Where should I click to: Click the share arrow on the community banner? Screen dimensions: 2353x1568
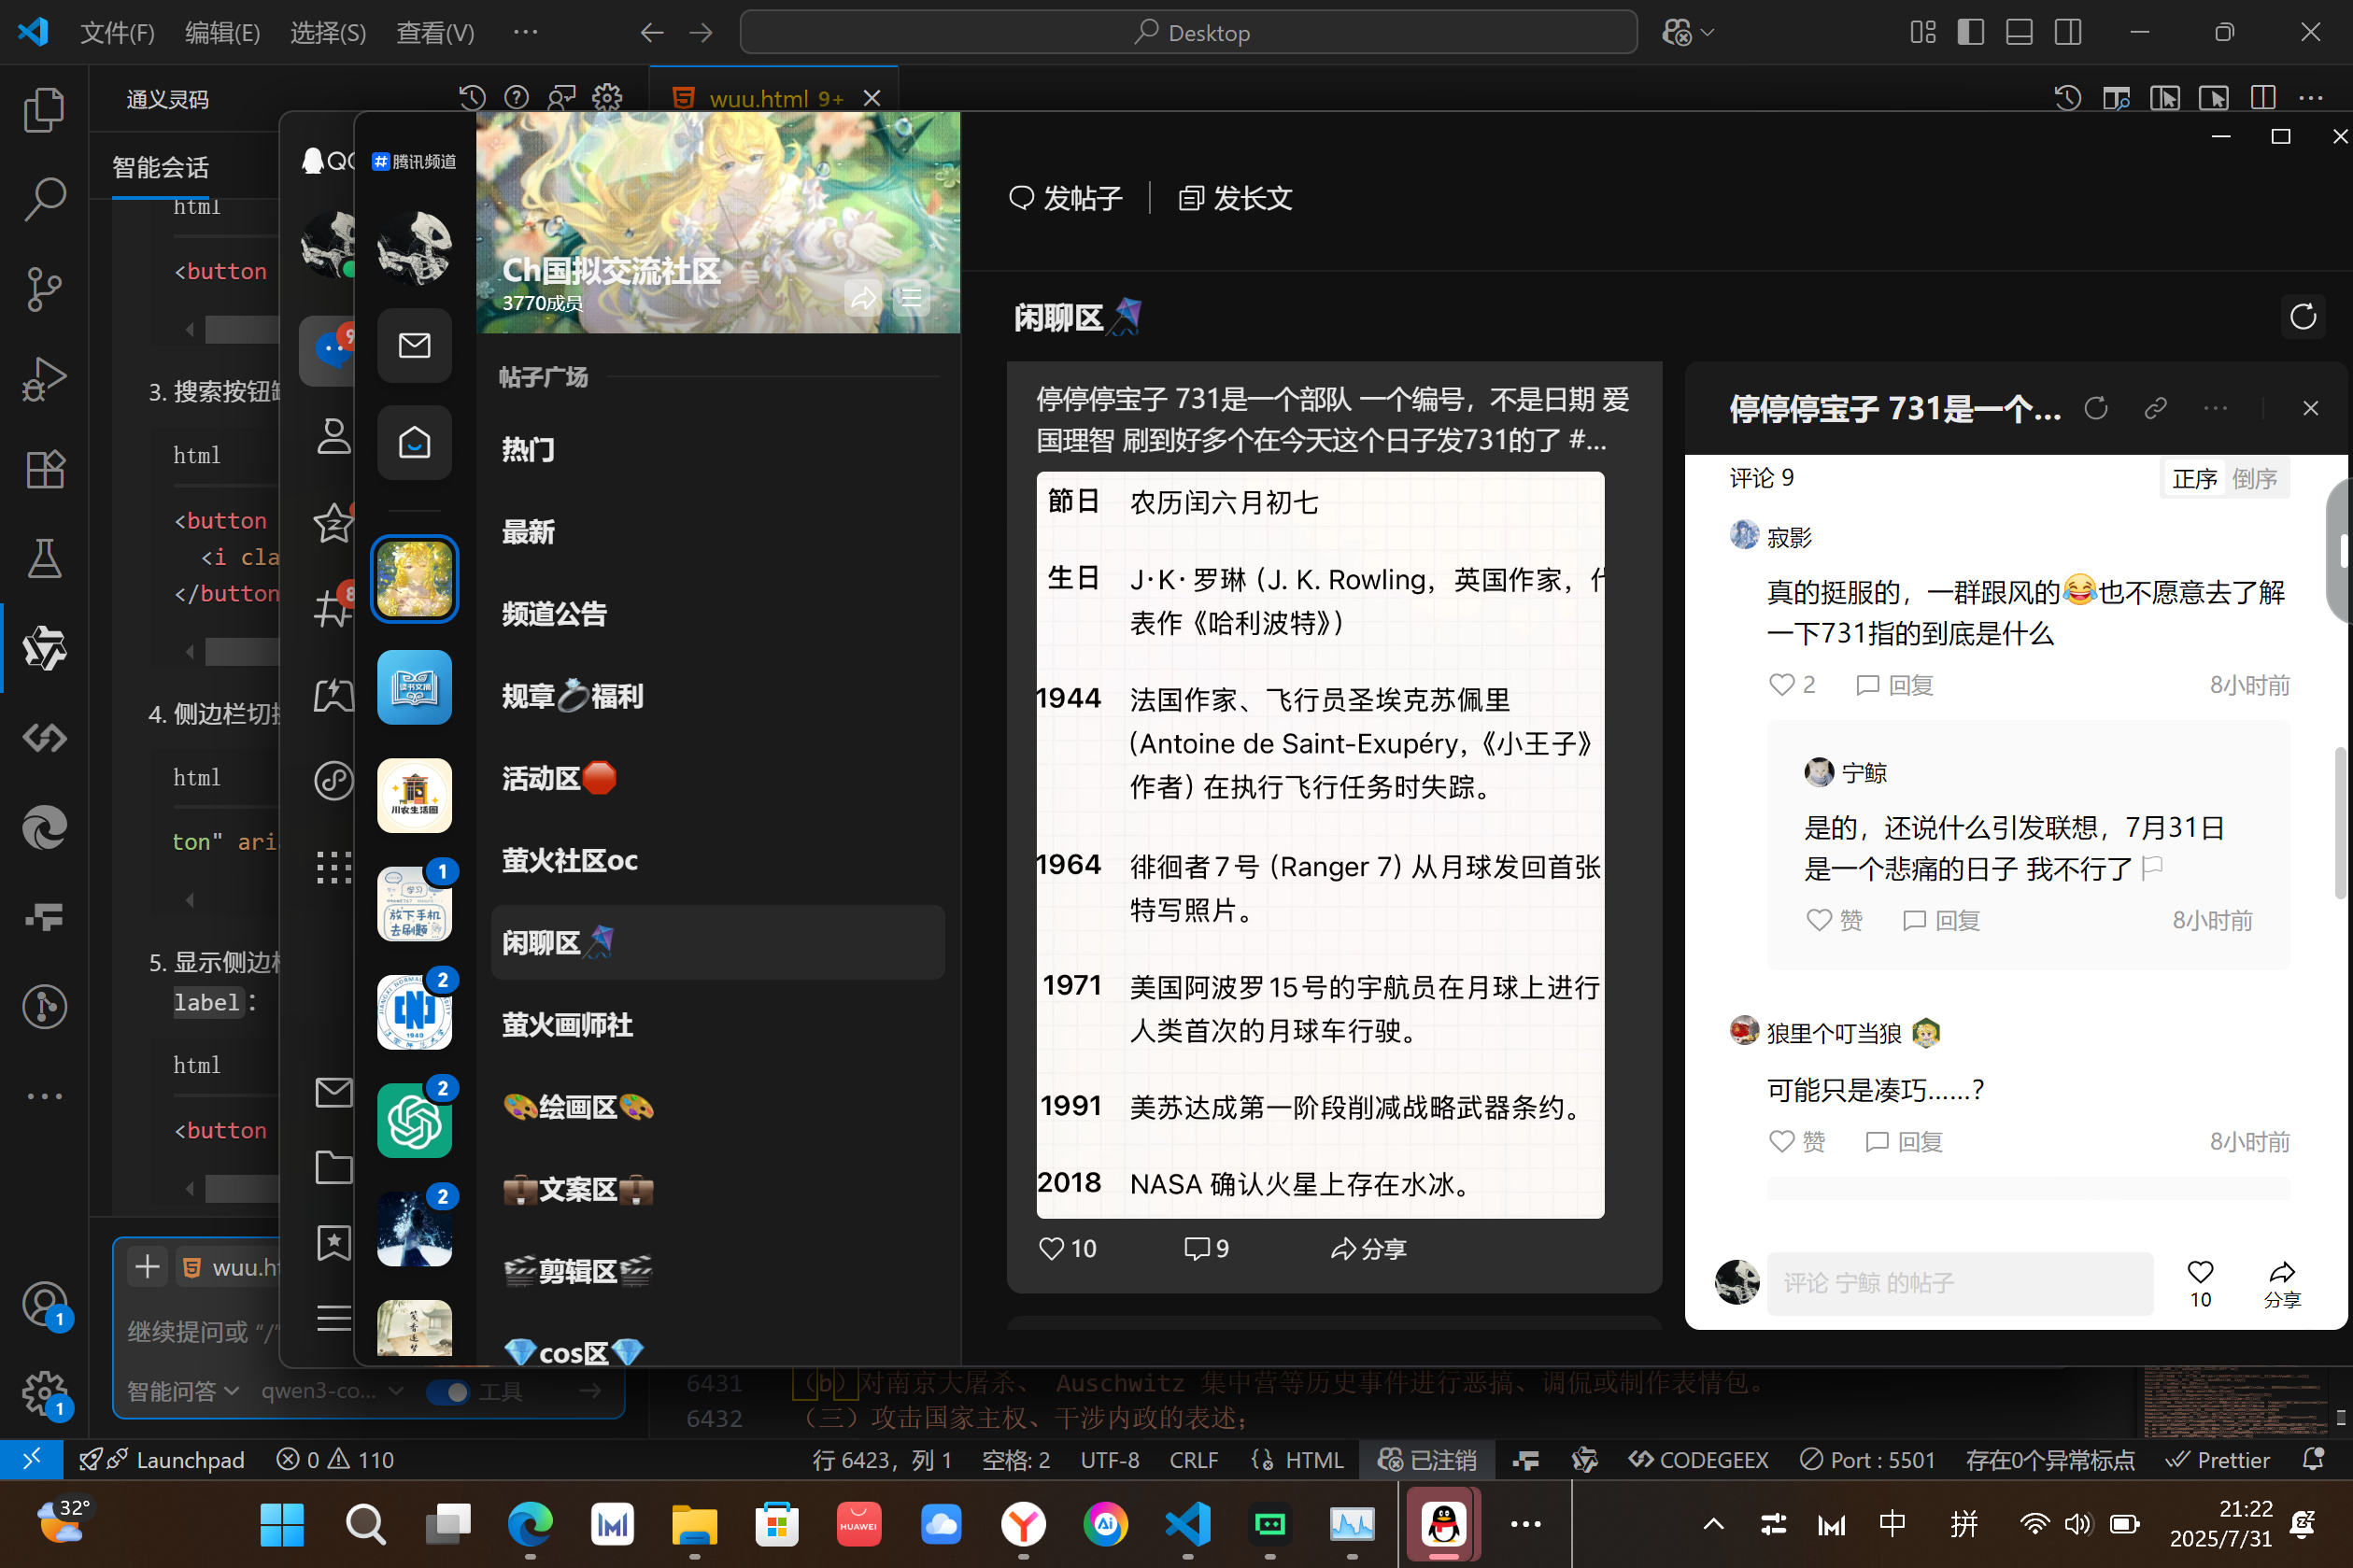862,298
